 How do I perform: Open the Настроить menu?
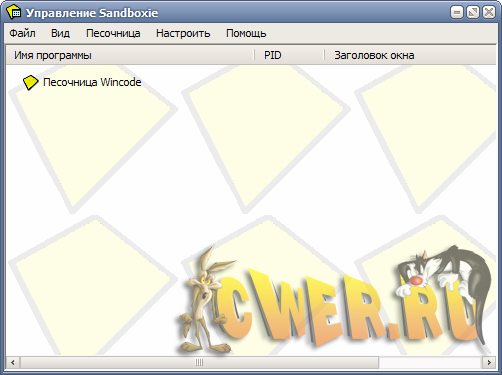(x=183, y=33)
